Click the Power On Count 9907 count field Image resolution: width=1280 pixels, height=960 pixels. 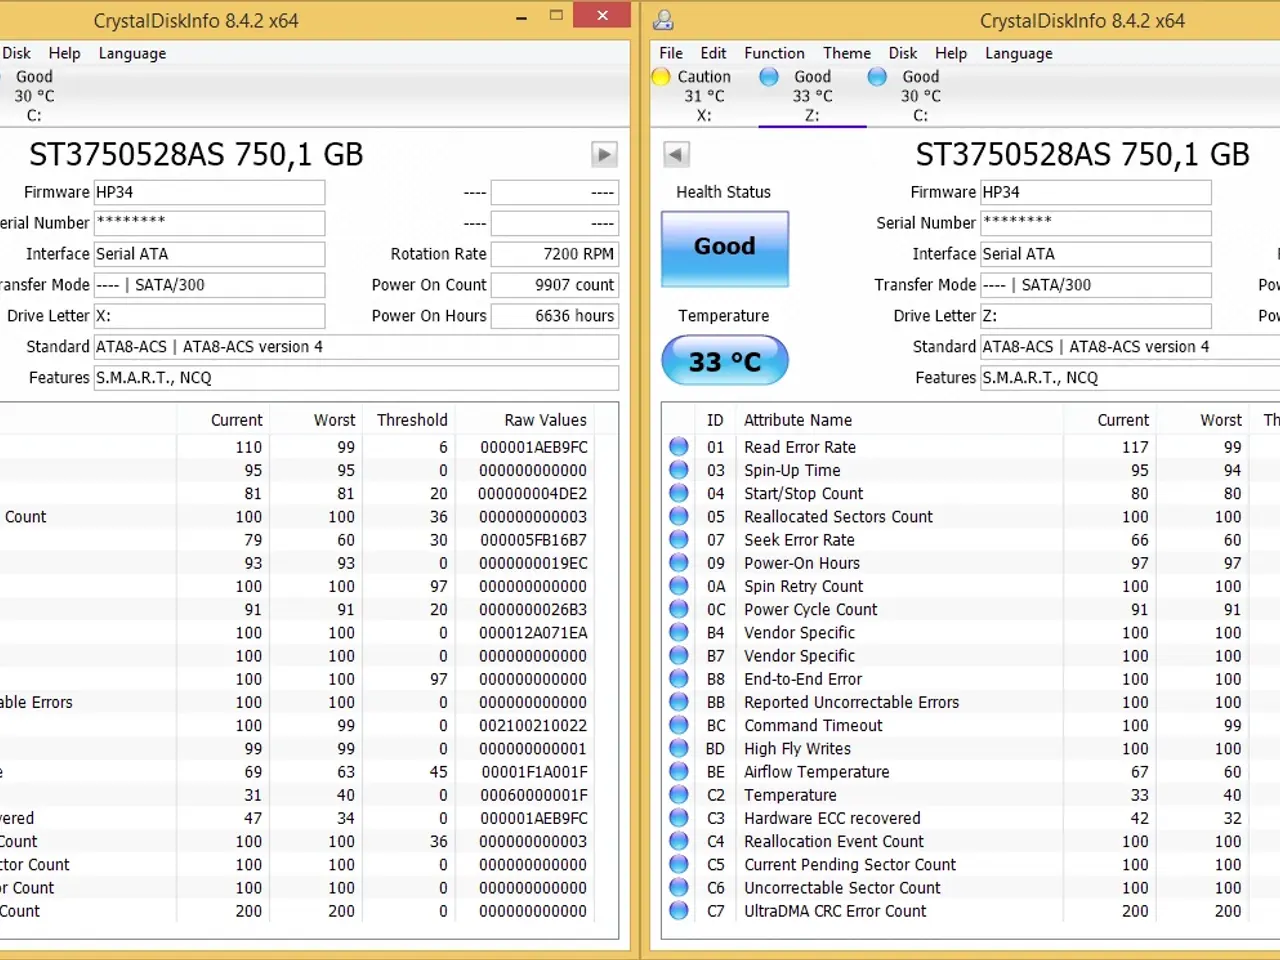click(555, 285)
